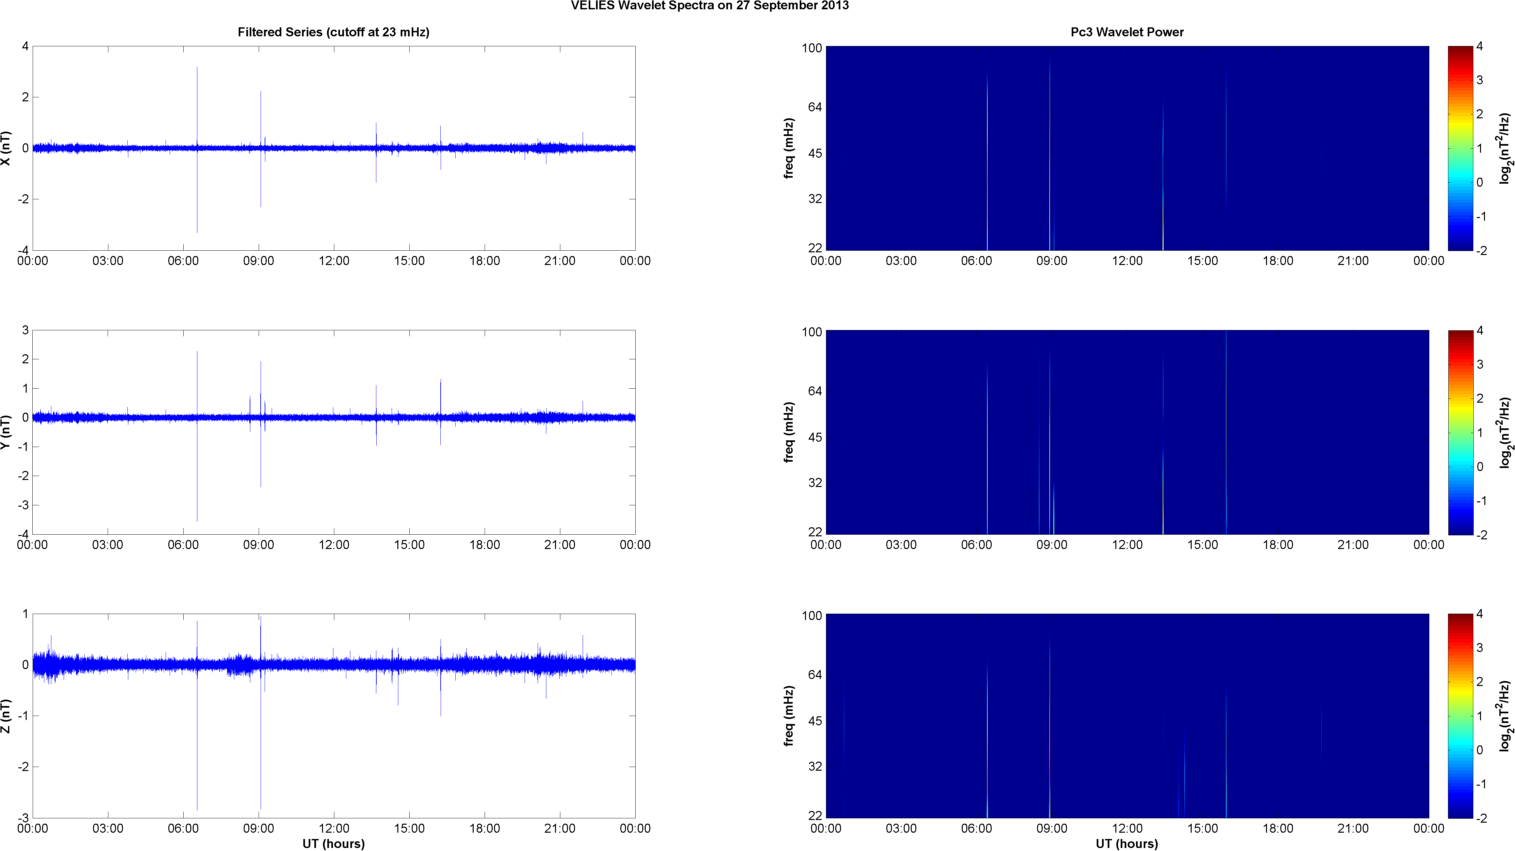This screenshot has width=1515, height=851.
Task: Select the 'Pc3 Wavelet Power' heading
Action: tap(1127, 32)
